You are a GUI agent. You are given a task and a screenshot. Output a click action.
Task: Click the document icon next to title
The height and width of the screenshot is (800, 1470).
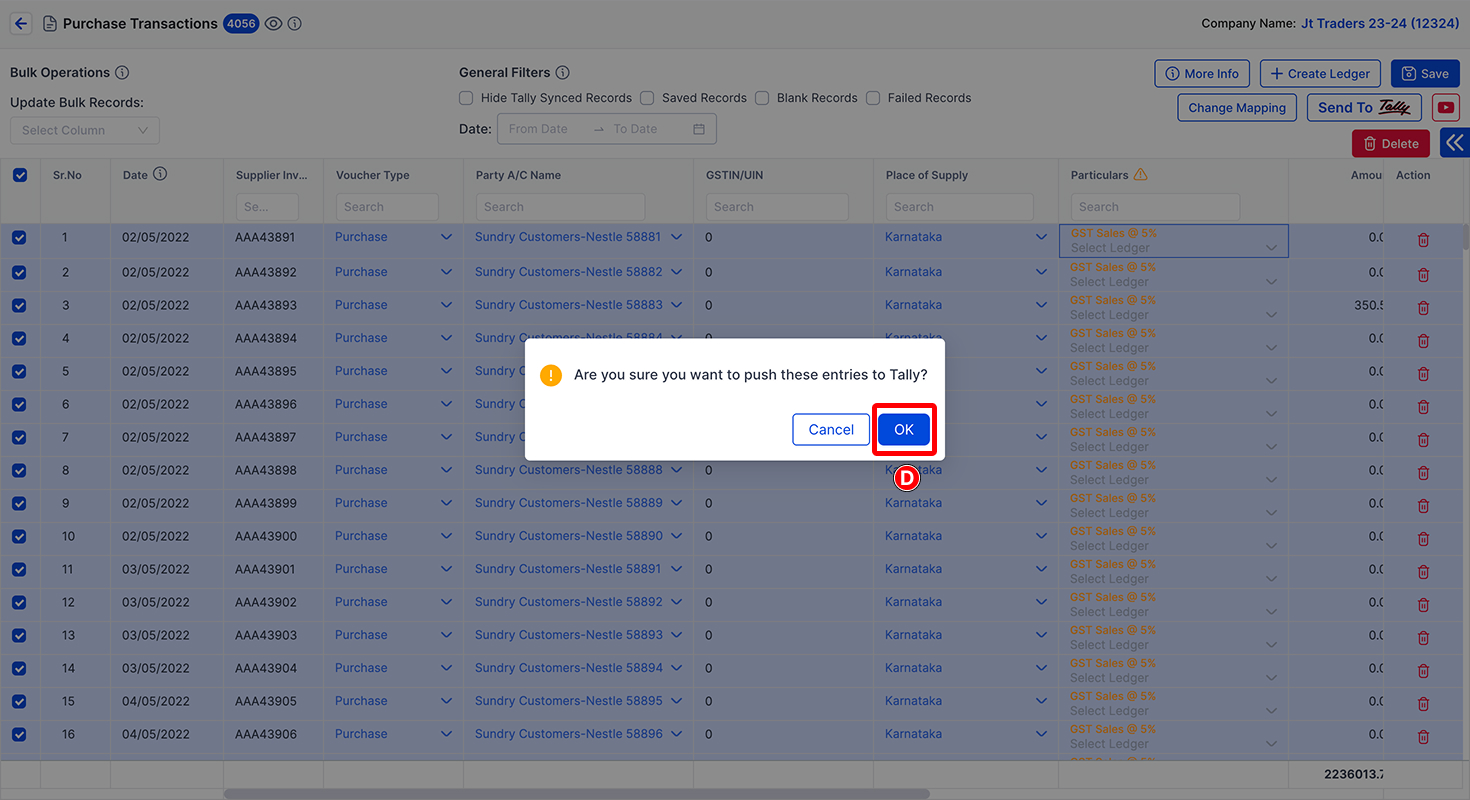pos(49,24)
